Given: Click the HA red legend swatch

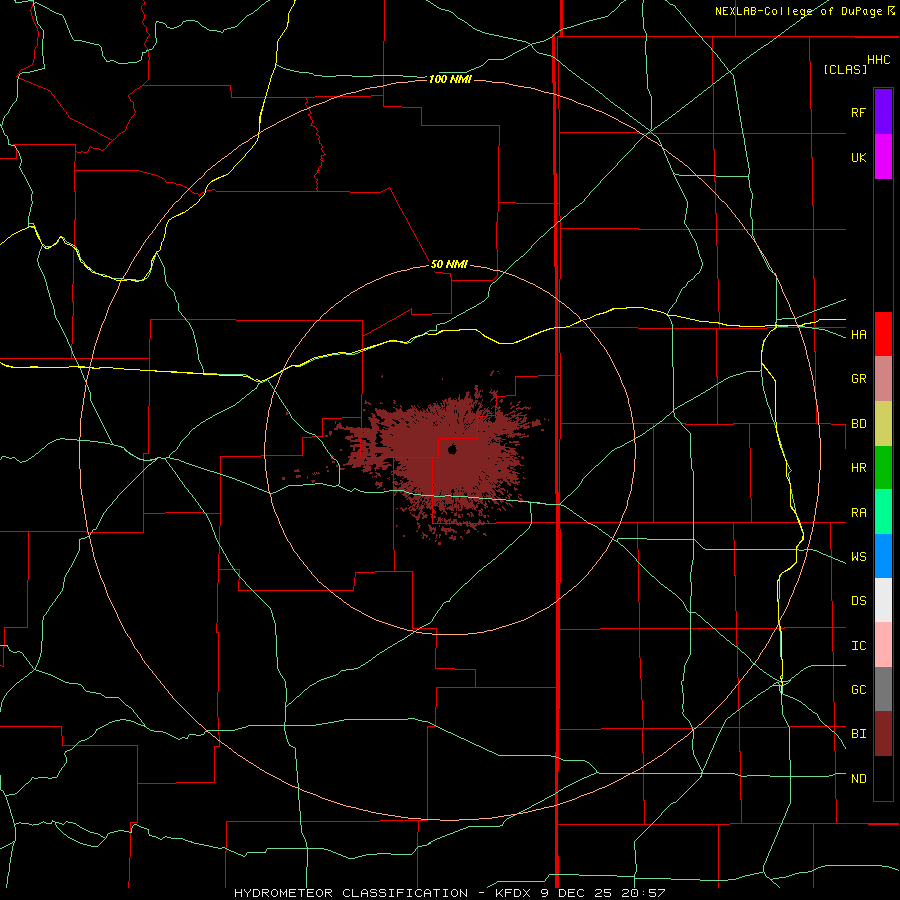Looking at the screenshot, I should tap(883, 334).
